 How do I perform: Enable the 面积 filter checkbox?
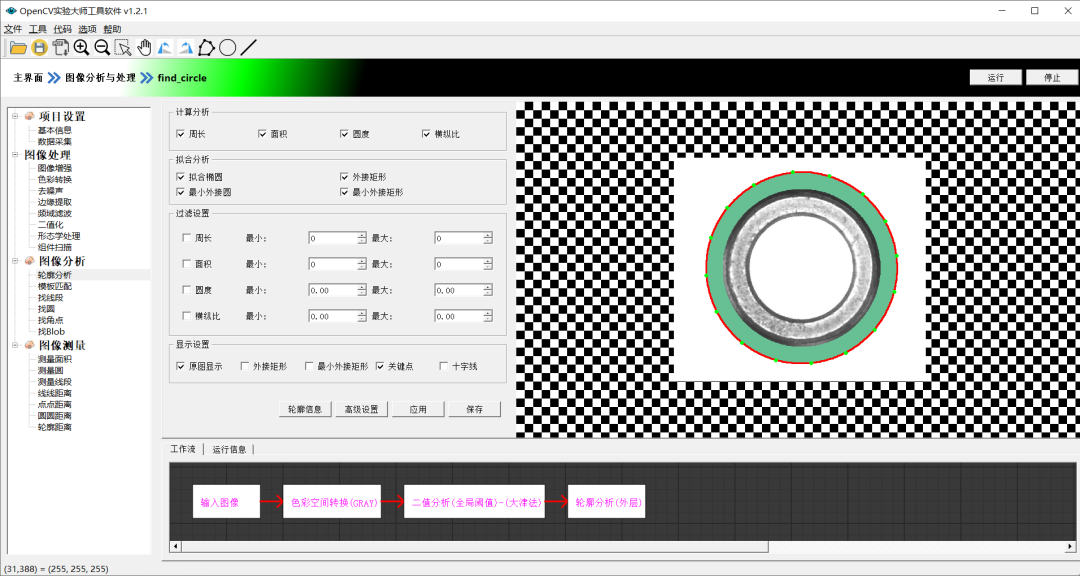point(186,264)
